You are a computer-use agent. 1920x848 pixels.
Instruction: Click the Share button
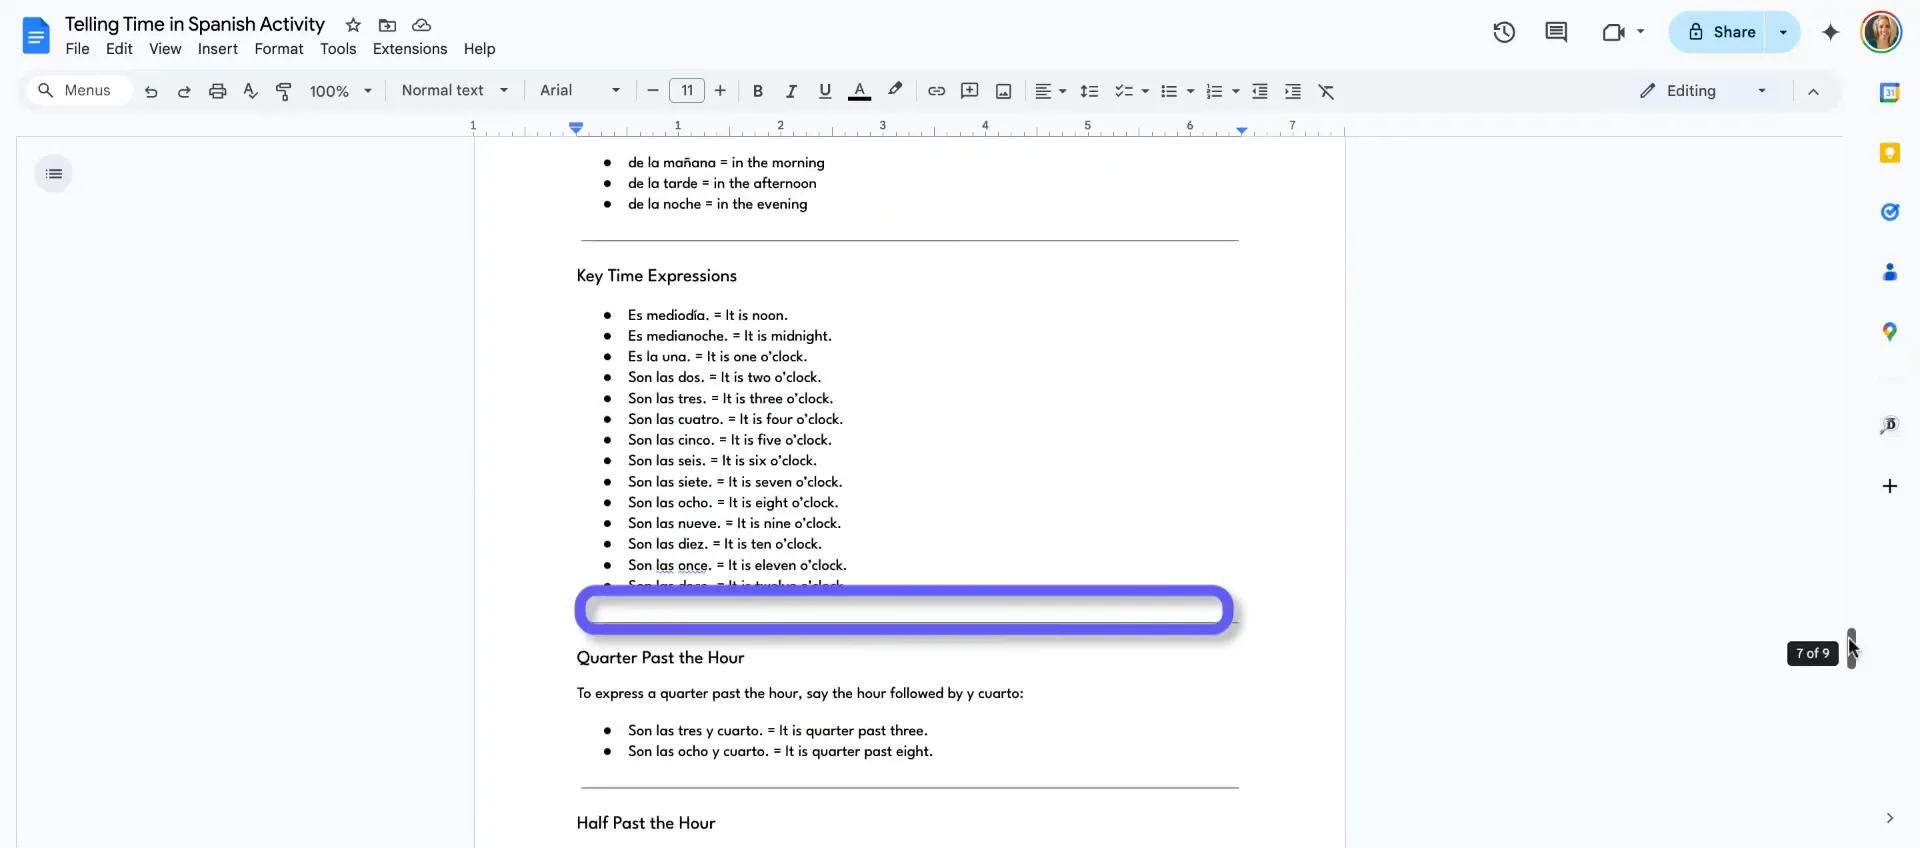pos(1722,32)
